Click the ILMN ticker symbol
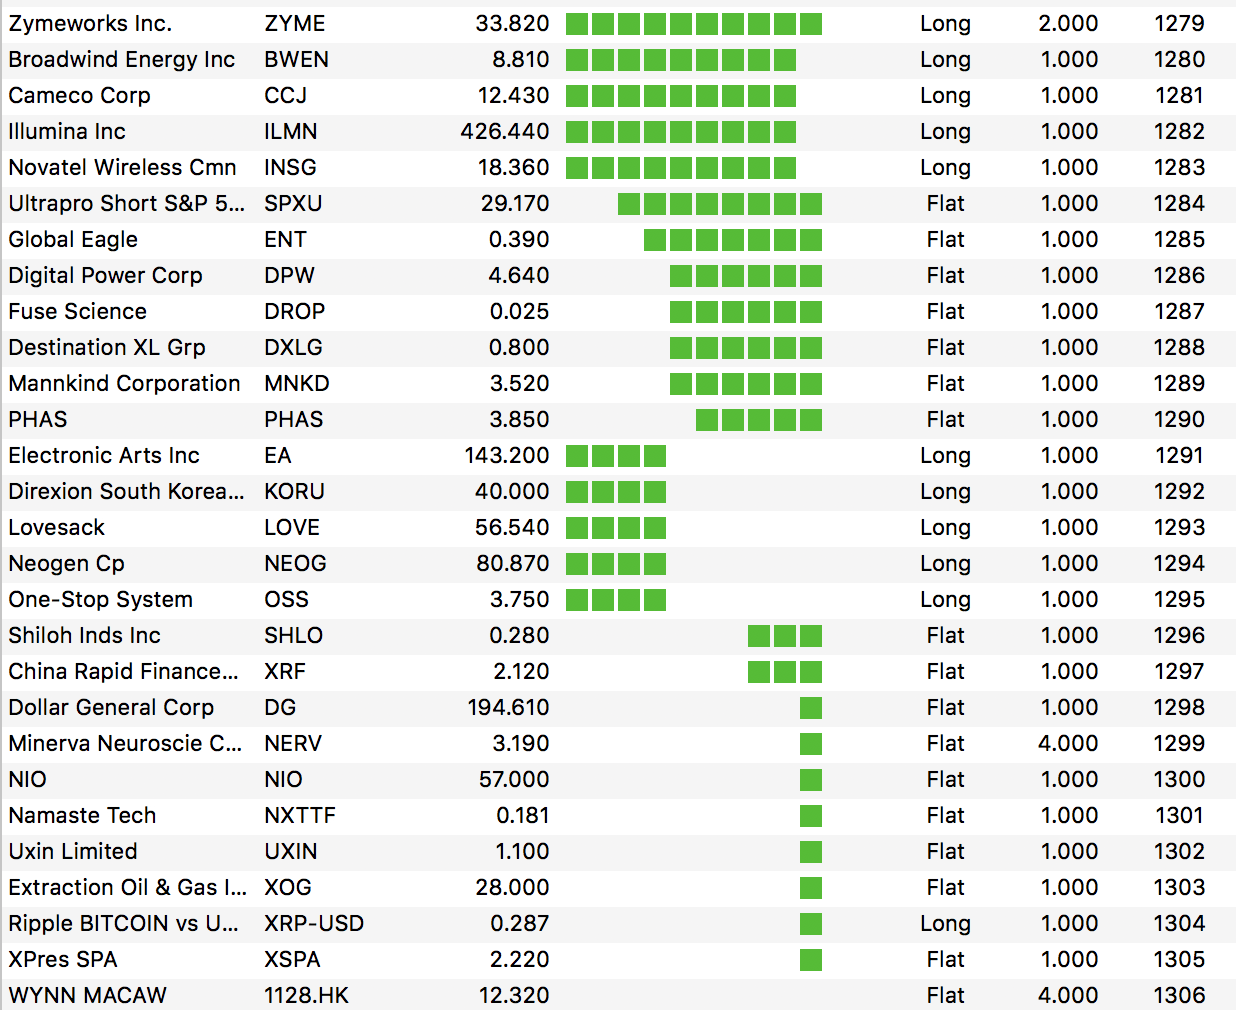1236x1010 pixels. pos(291,131)
